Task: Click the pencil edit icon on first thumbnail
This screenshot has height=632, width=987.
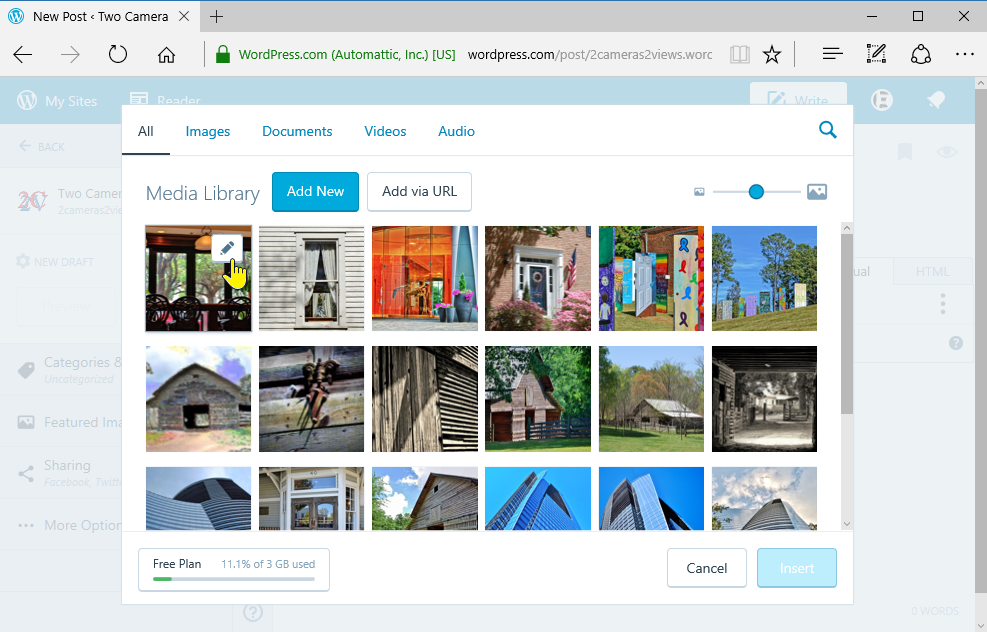Action: (227, 248)
